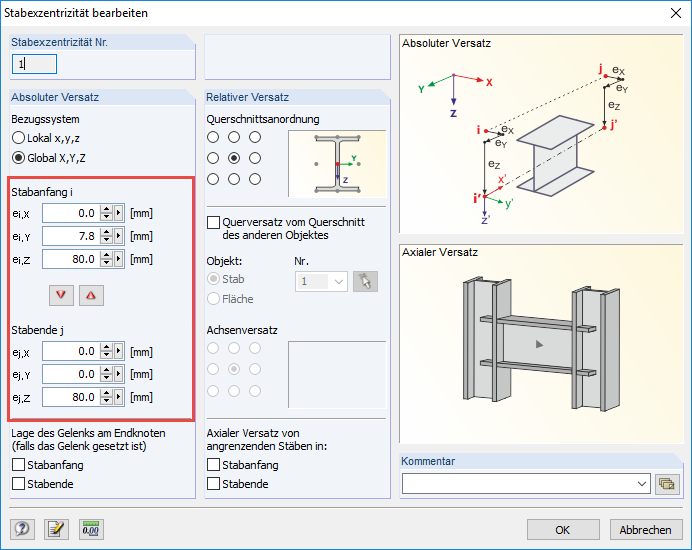Image resolution: width=692 pixels, height=550 pixels.
Task: Expand options arrow for ej,Y field
Action: [x=118, y=374]
